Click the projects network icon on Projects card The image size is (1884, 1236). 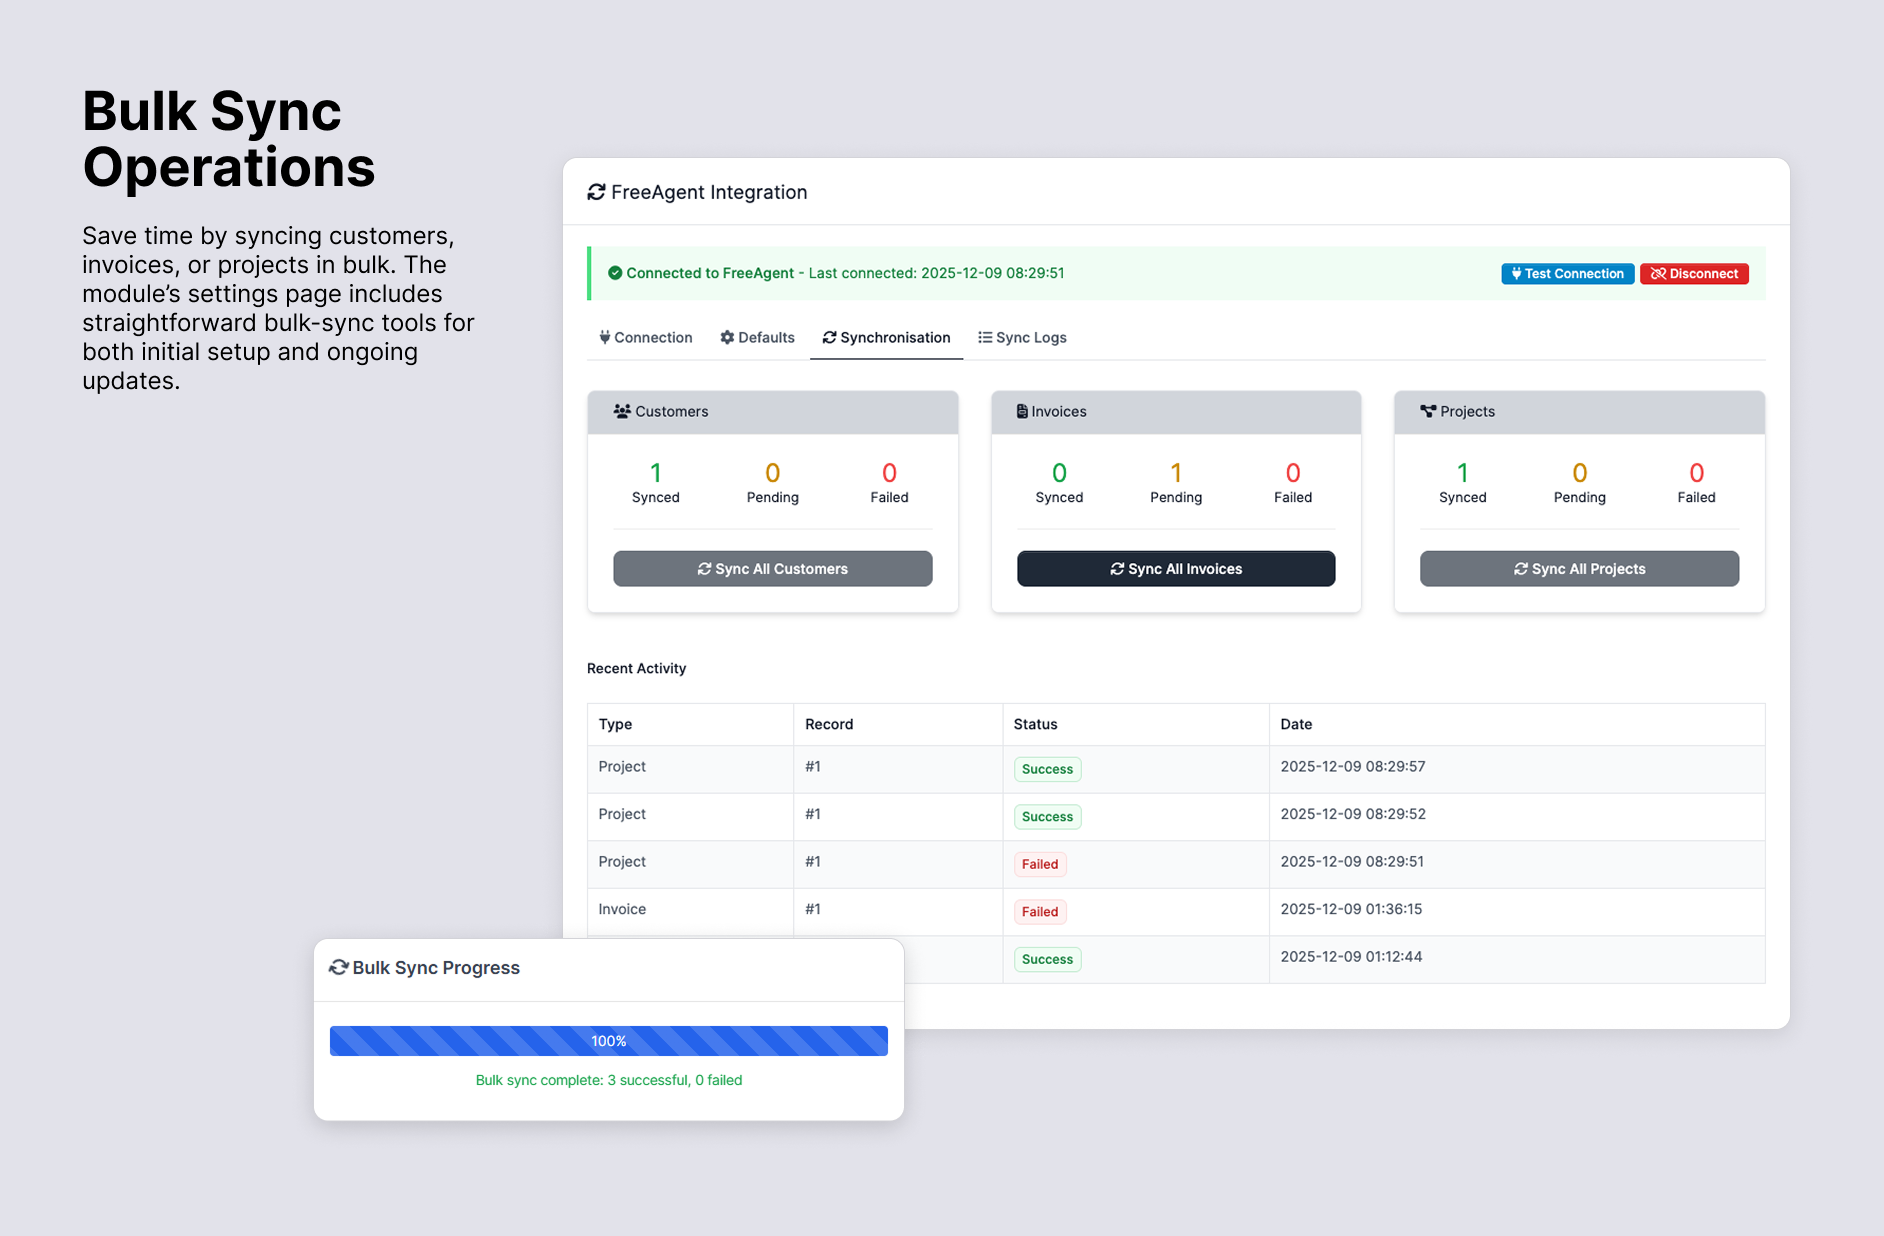click(x=1428, y=411)
